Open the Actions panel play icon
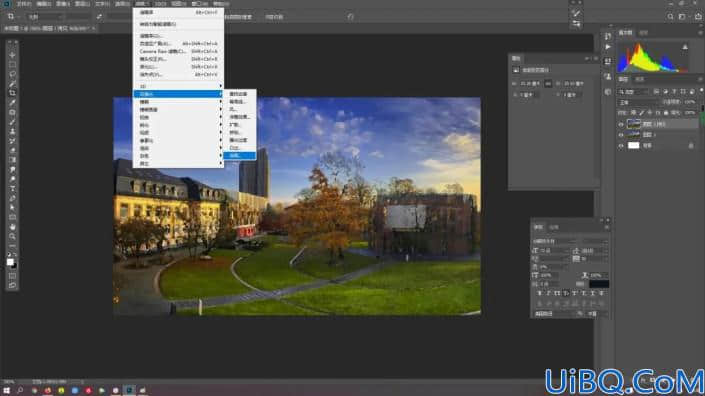 pyautogui.click(x=608, y=47)
